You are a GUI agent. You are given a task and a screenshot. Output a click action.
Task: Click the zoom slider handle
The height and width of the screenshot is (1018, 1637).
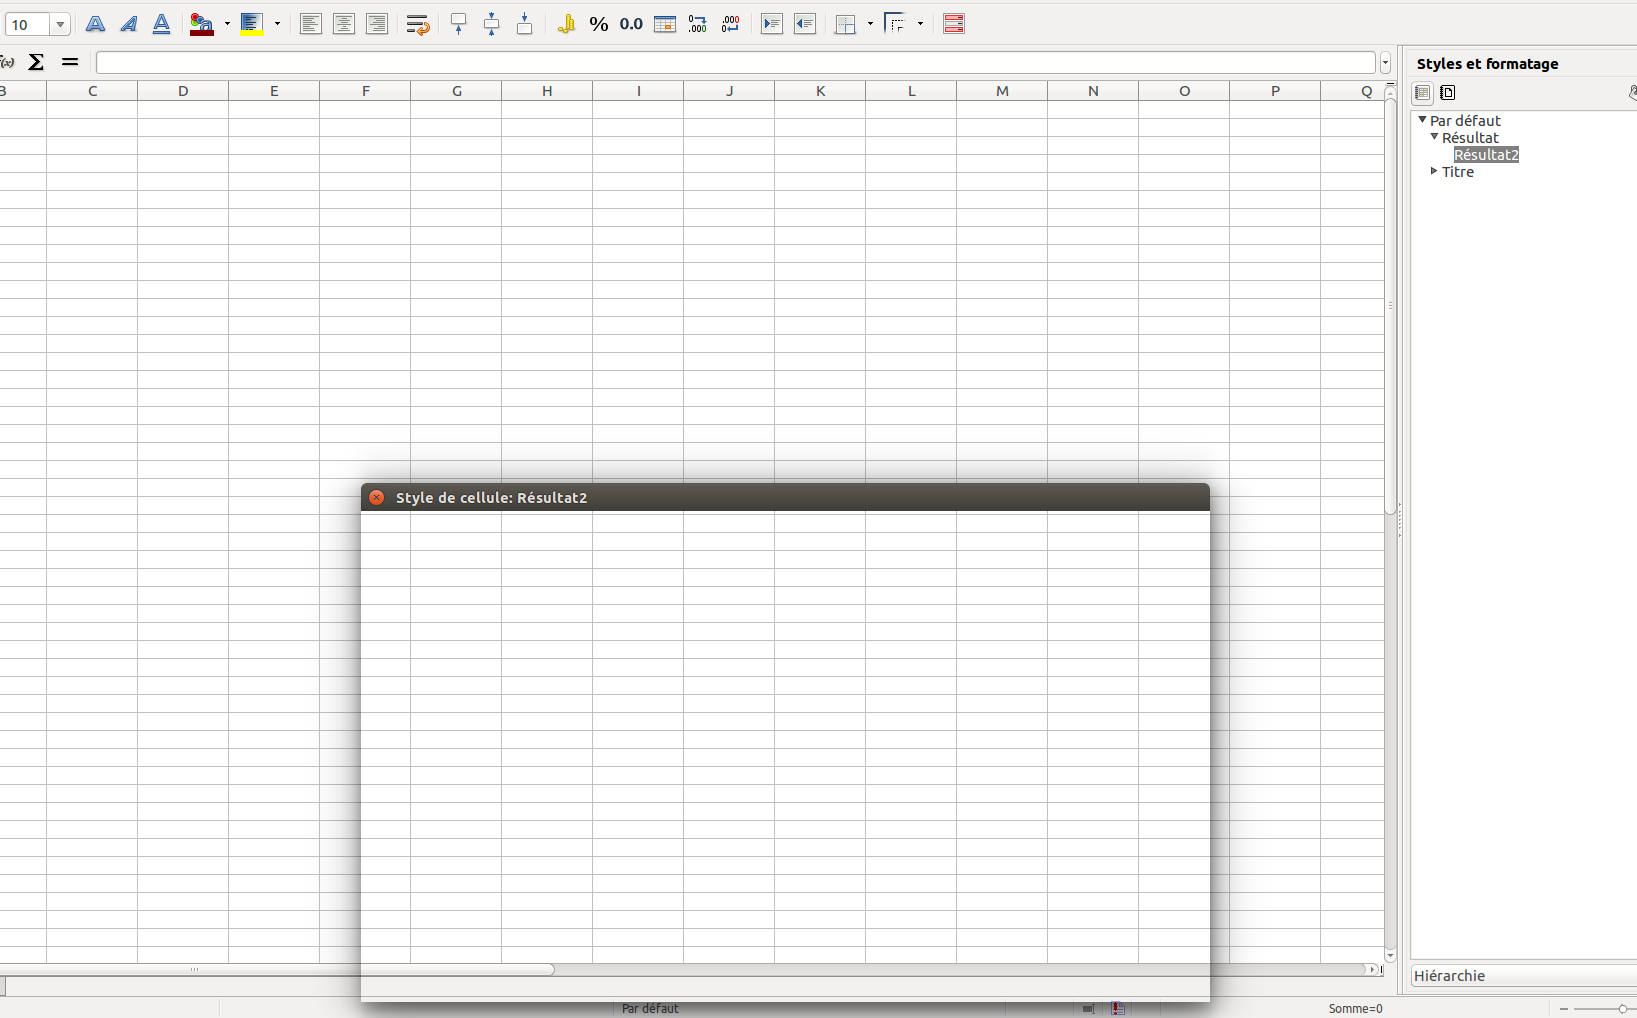pyautogui.click(x=1622, y=1009)
